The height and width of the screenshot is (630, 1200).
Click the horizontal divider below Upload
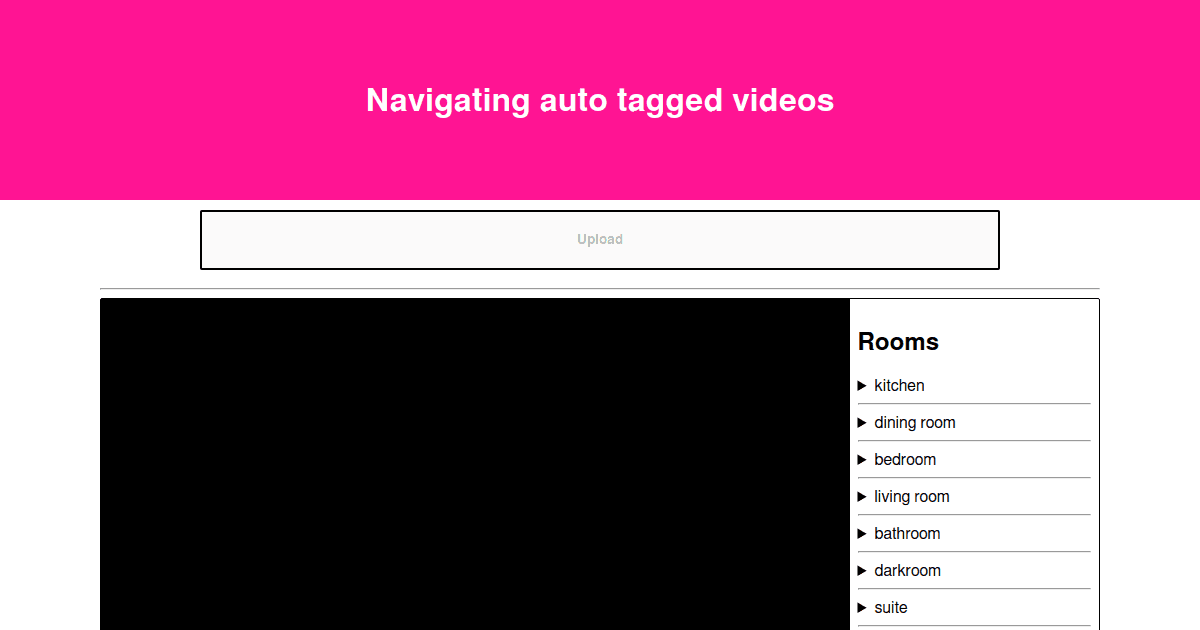click(600, 289)
